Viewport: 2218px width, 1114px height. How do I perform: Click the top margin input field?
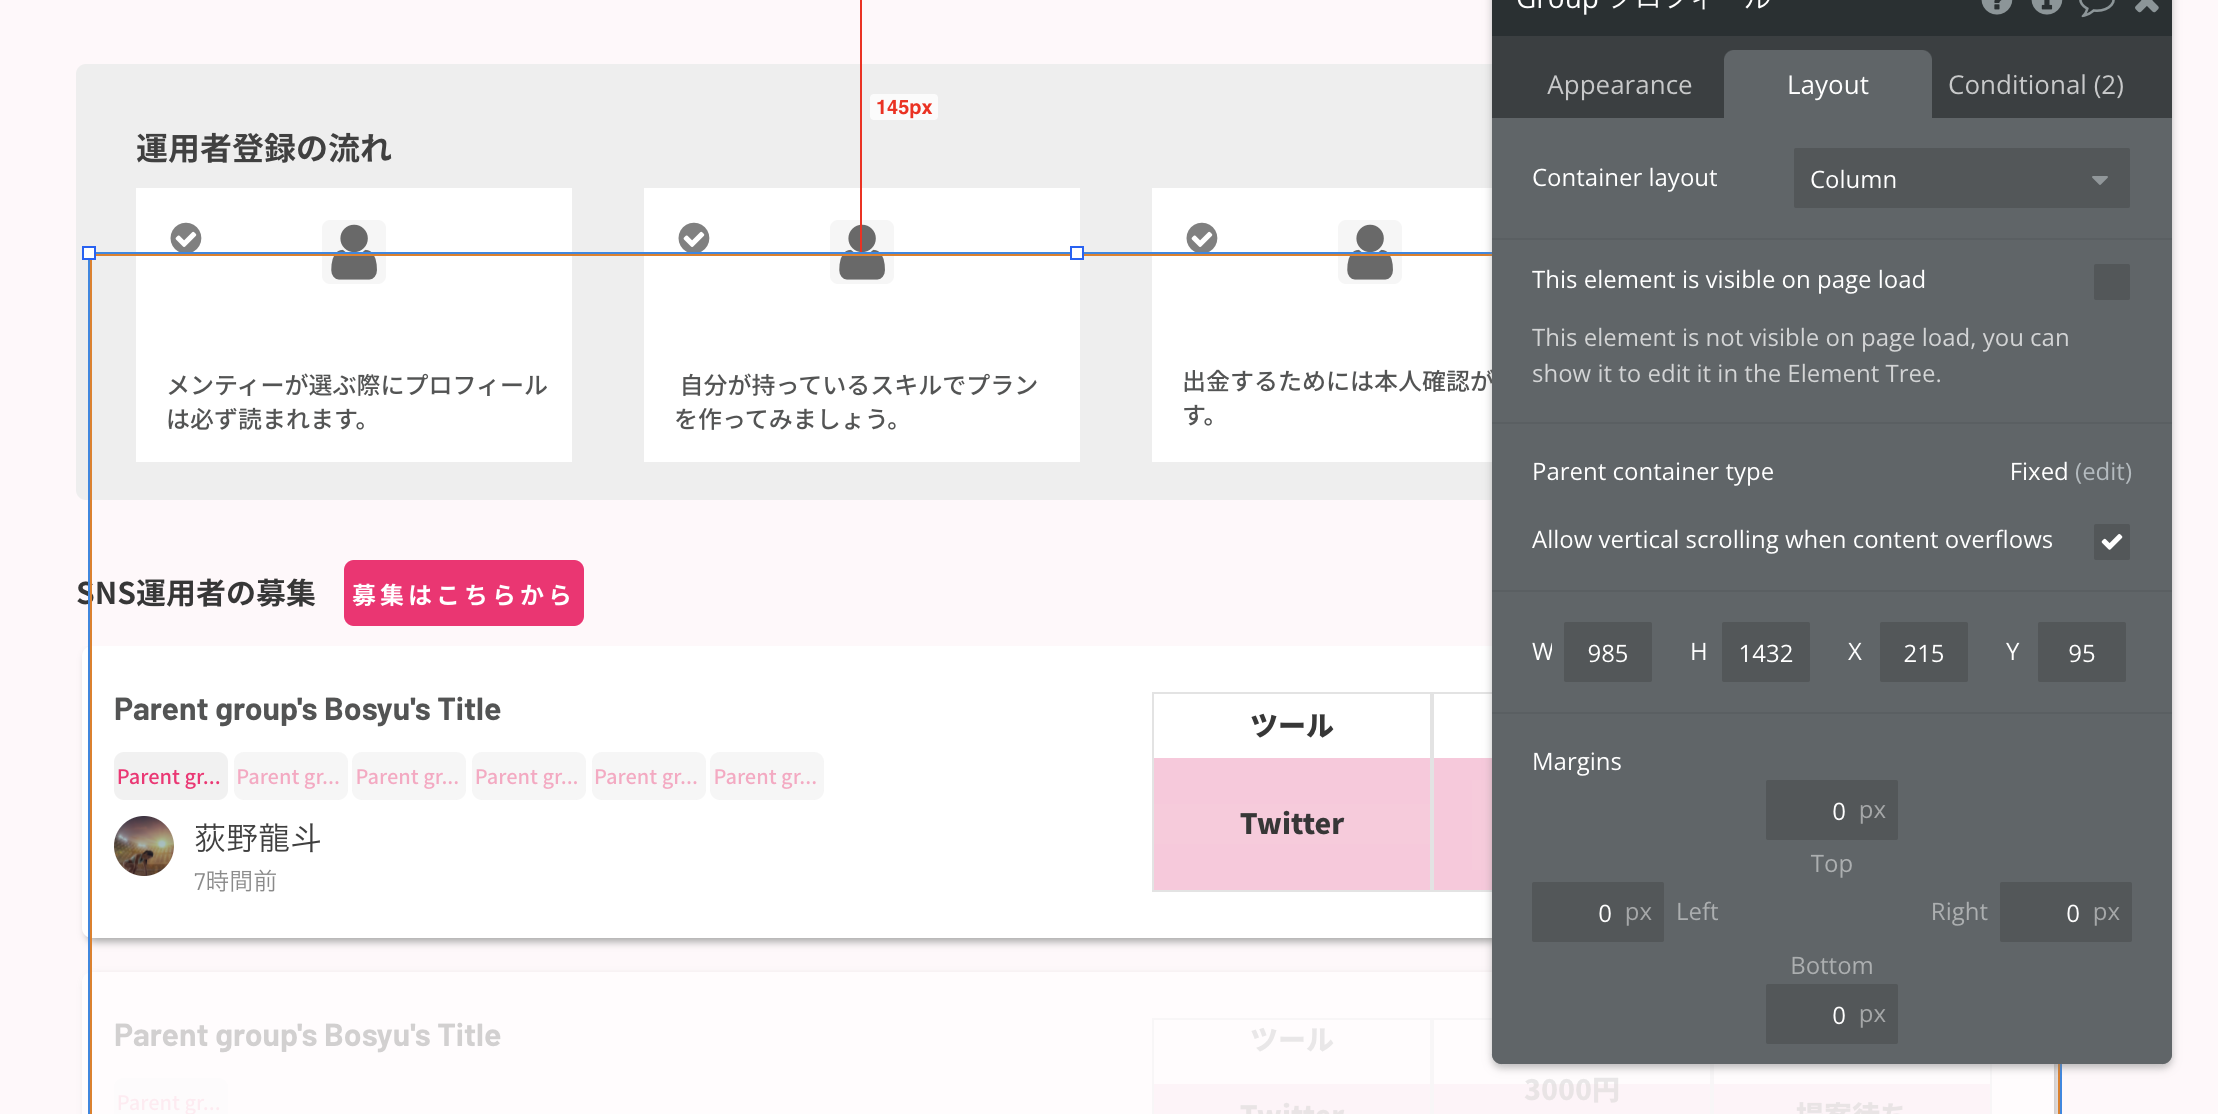1830,811
